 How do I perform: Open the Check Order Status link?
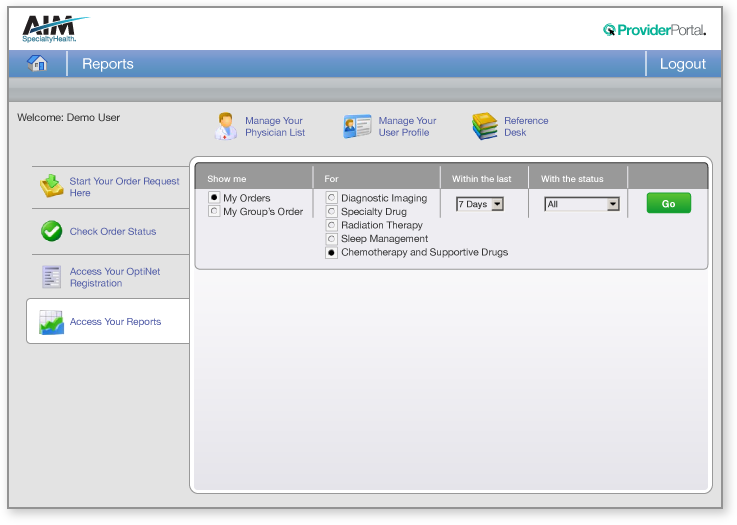coord(113,232)
